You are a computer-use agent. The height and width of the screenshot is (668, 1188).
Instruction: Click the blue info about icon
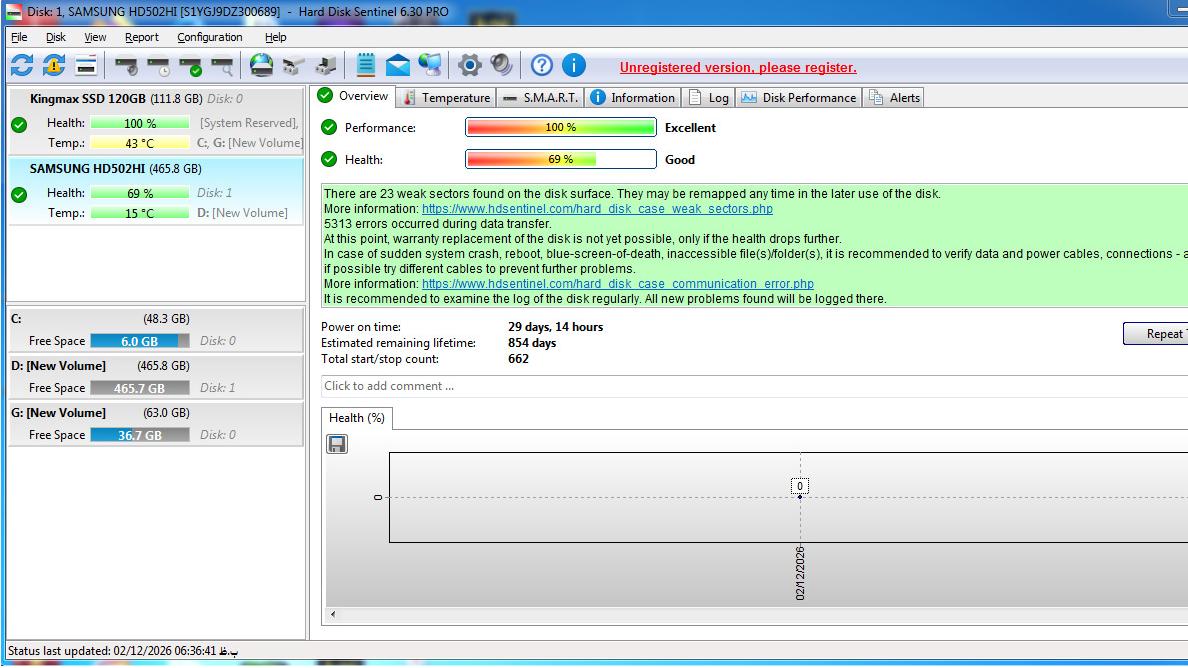(x=573, y=66)
